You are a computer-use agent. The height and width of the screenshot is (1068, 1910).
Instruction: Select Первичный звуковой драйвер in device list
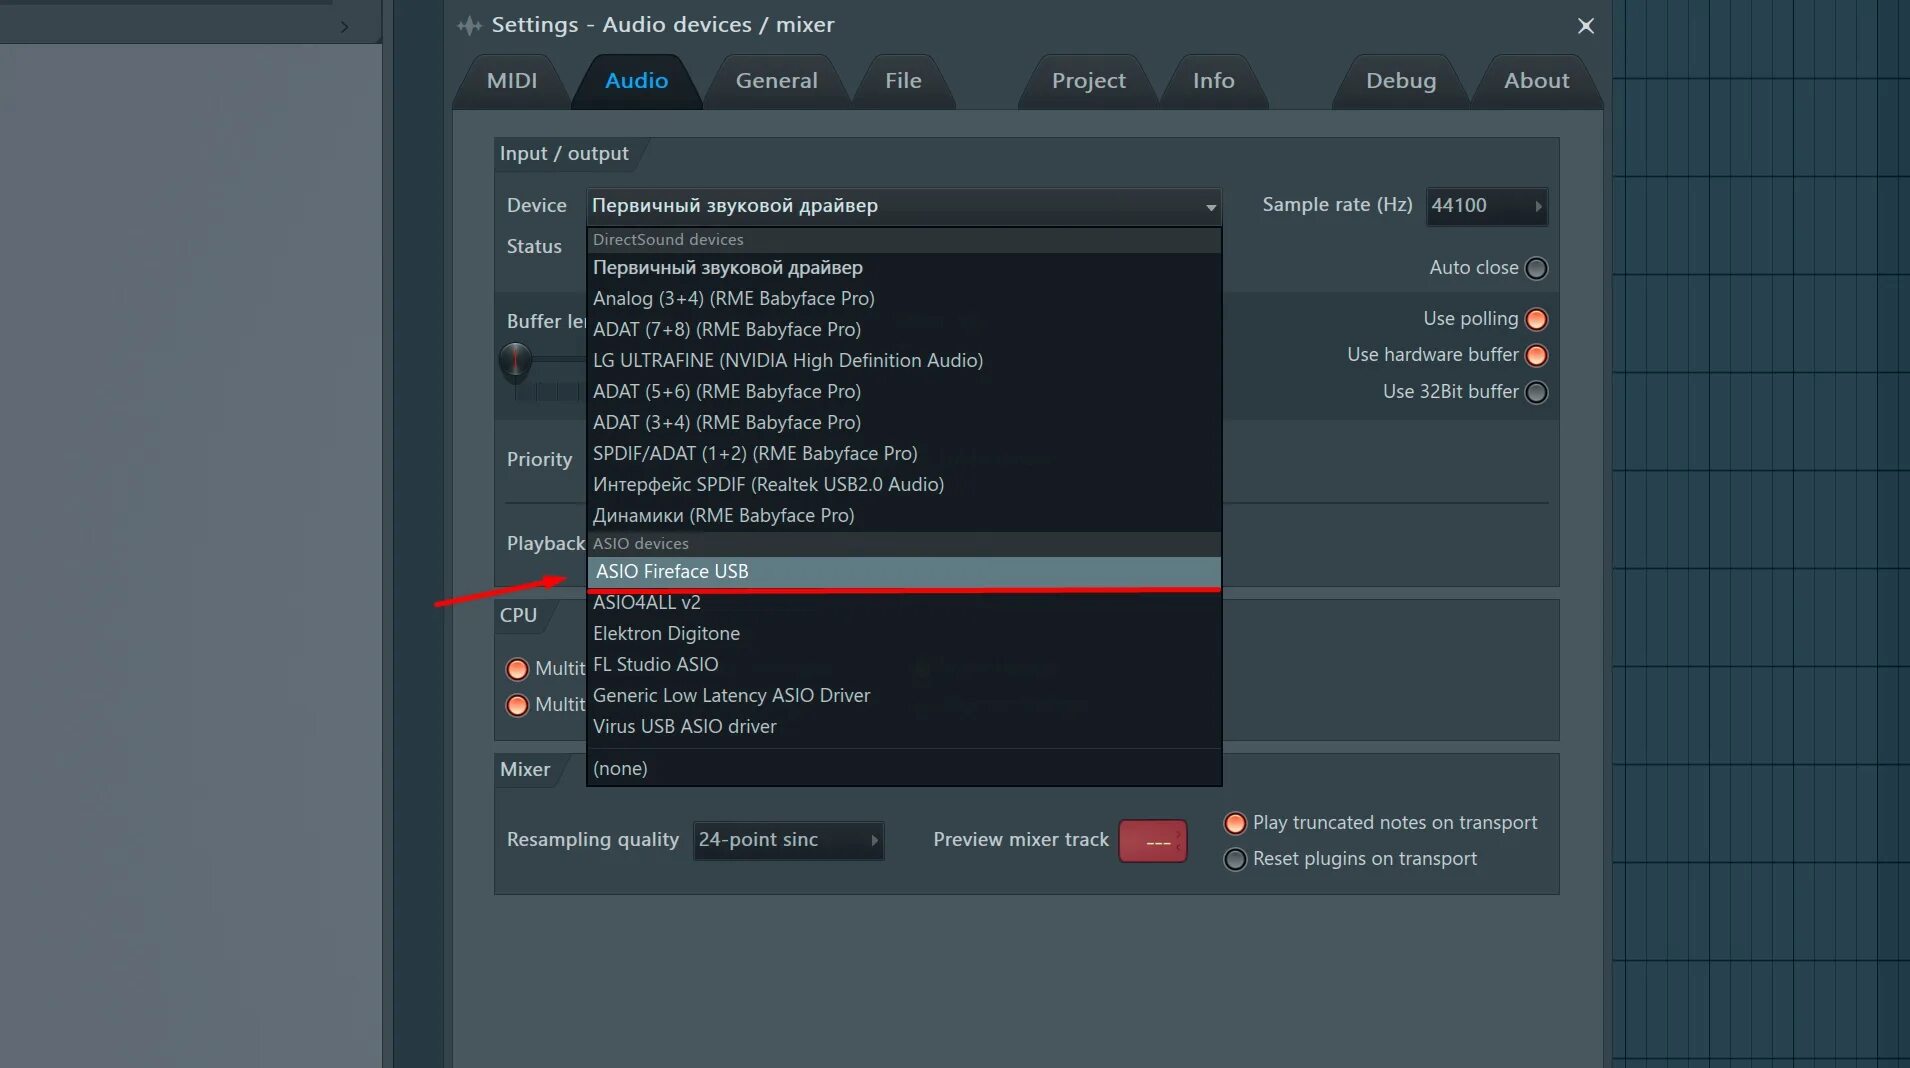coord(903,268)
